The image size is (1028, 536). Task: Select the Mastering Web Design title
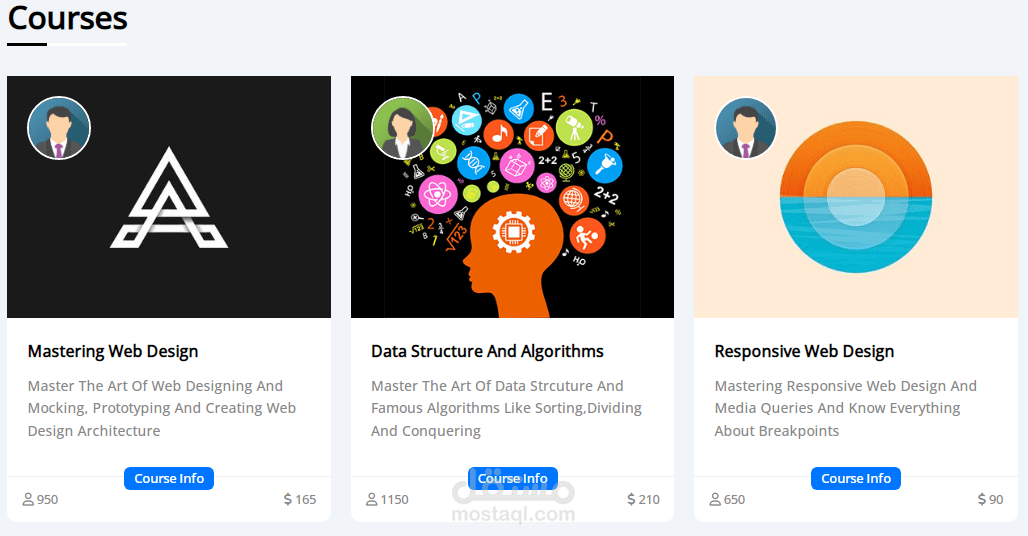[x=113, y=351]
